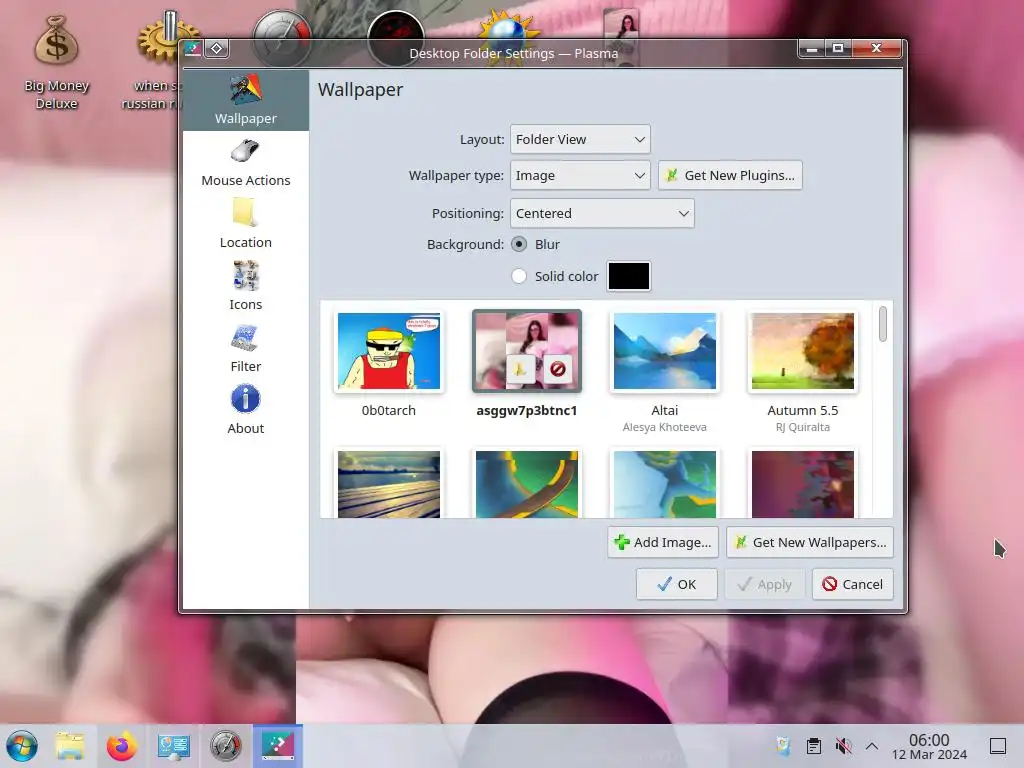This screenshot has height=768, width=1024.
Task: Open the Layout dropdown showing Folder View
Action: (x=580, y=139)
